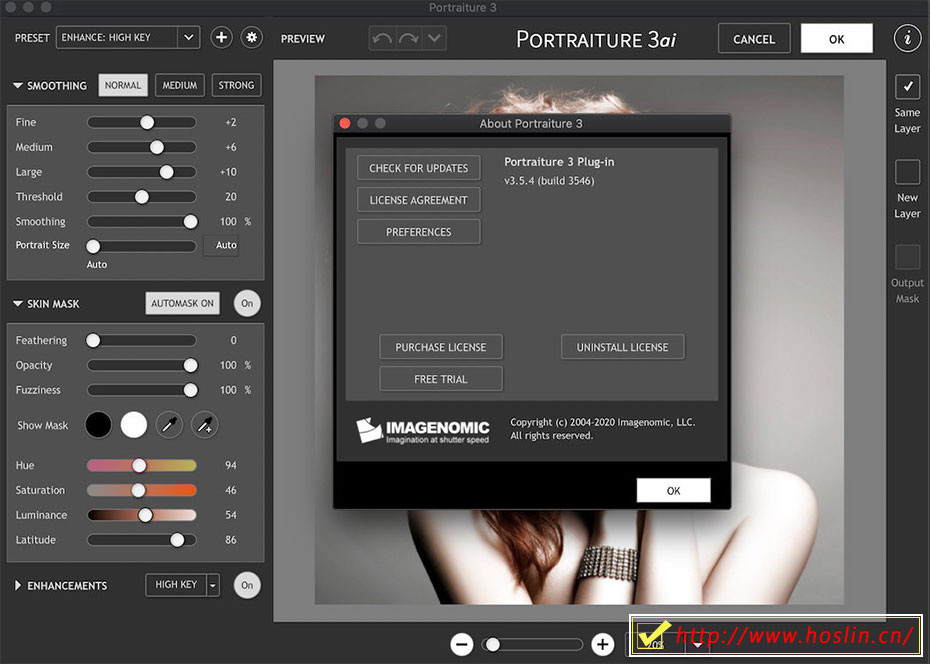Viewport: 930px width, 664px height.
Task: Confirm About dialog with OK
Action: pyautogui.click(x=673, y=490)
